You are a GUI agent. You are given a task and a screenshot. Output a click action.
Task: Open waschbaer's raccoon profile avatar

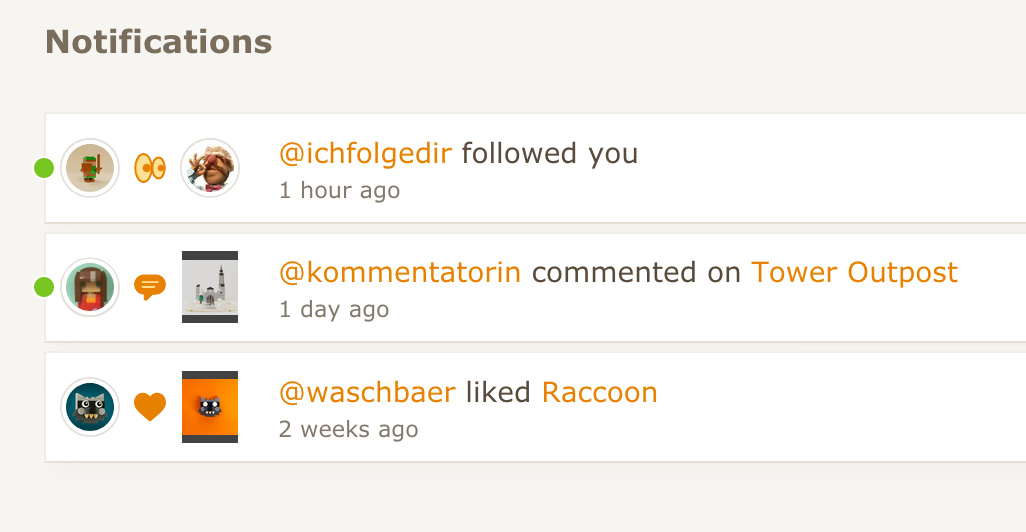click(90, 406)
